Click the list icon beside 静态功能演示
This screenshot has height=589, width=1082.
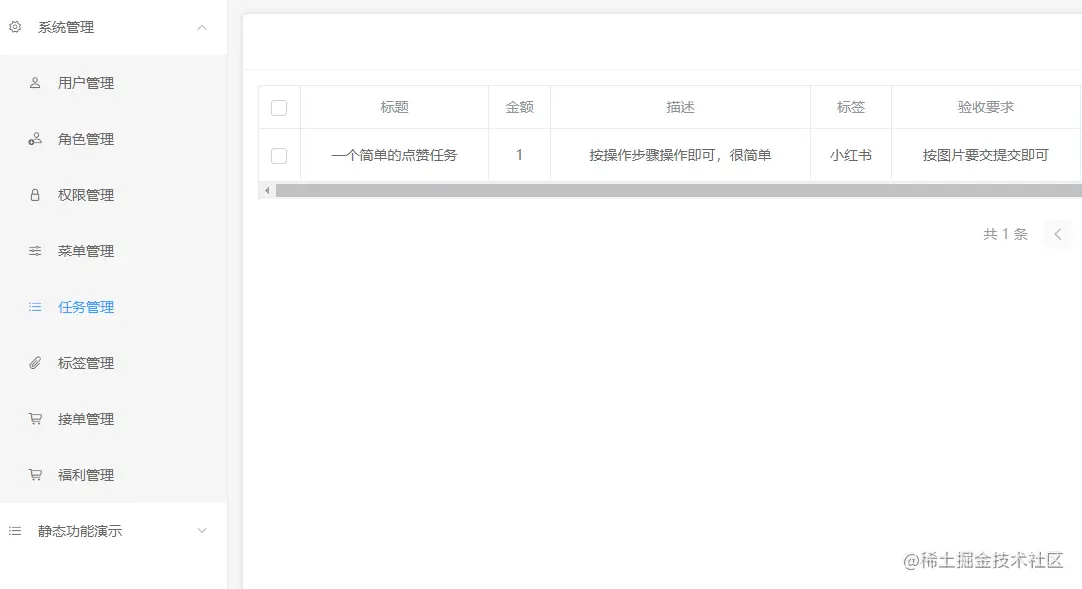(x=15, y=531)
